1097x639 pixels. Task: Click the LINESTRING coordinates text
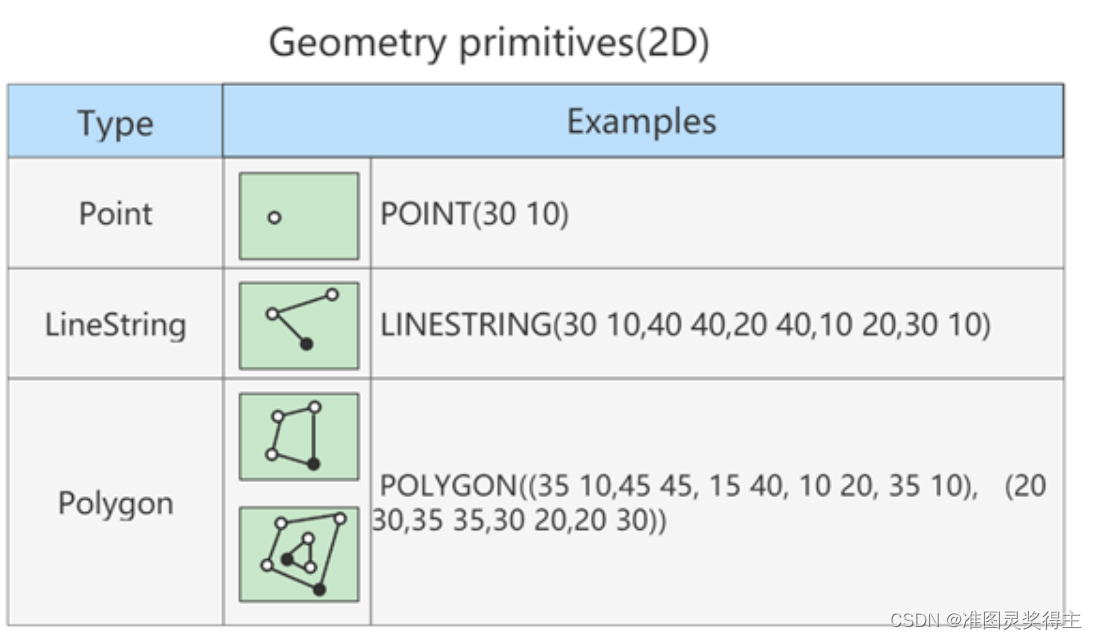coord(685,325)
